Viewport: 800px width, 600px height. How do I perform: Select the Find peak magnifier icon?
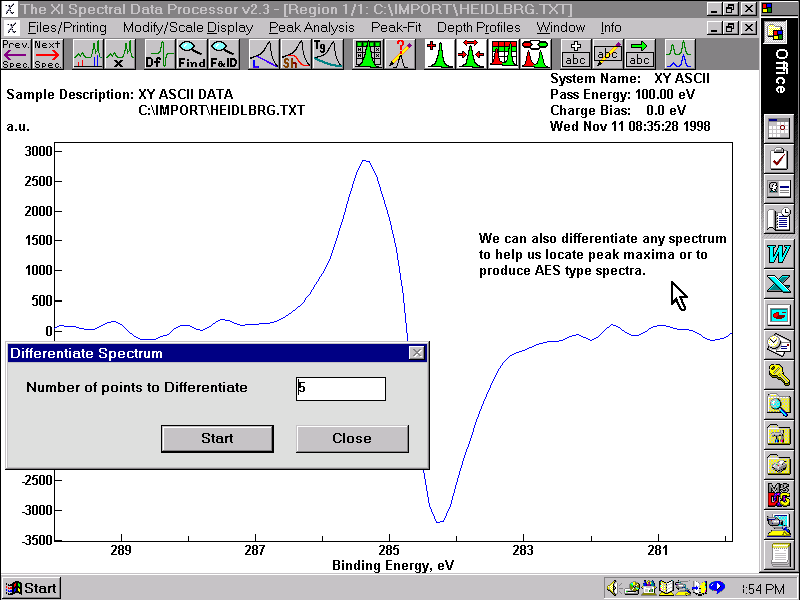(x=191, y=54)
